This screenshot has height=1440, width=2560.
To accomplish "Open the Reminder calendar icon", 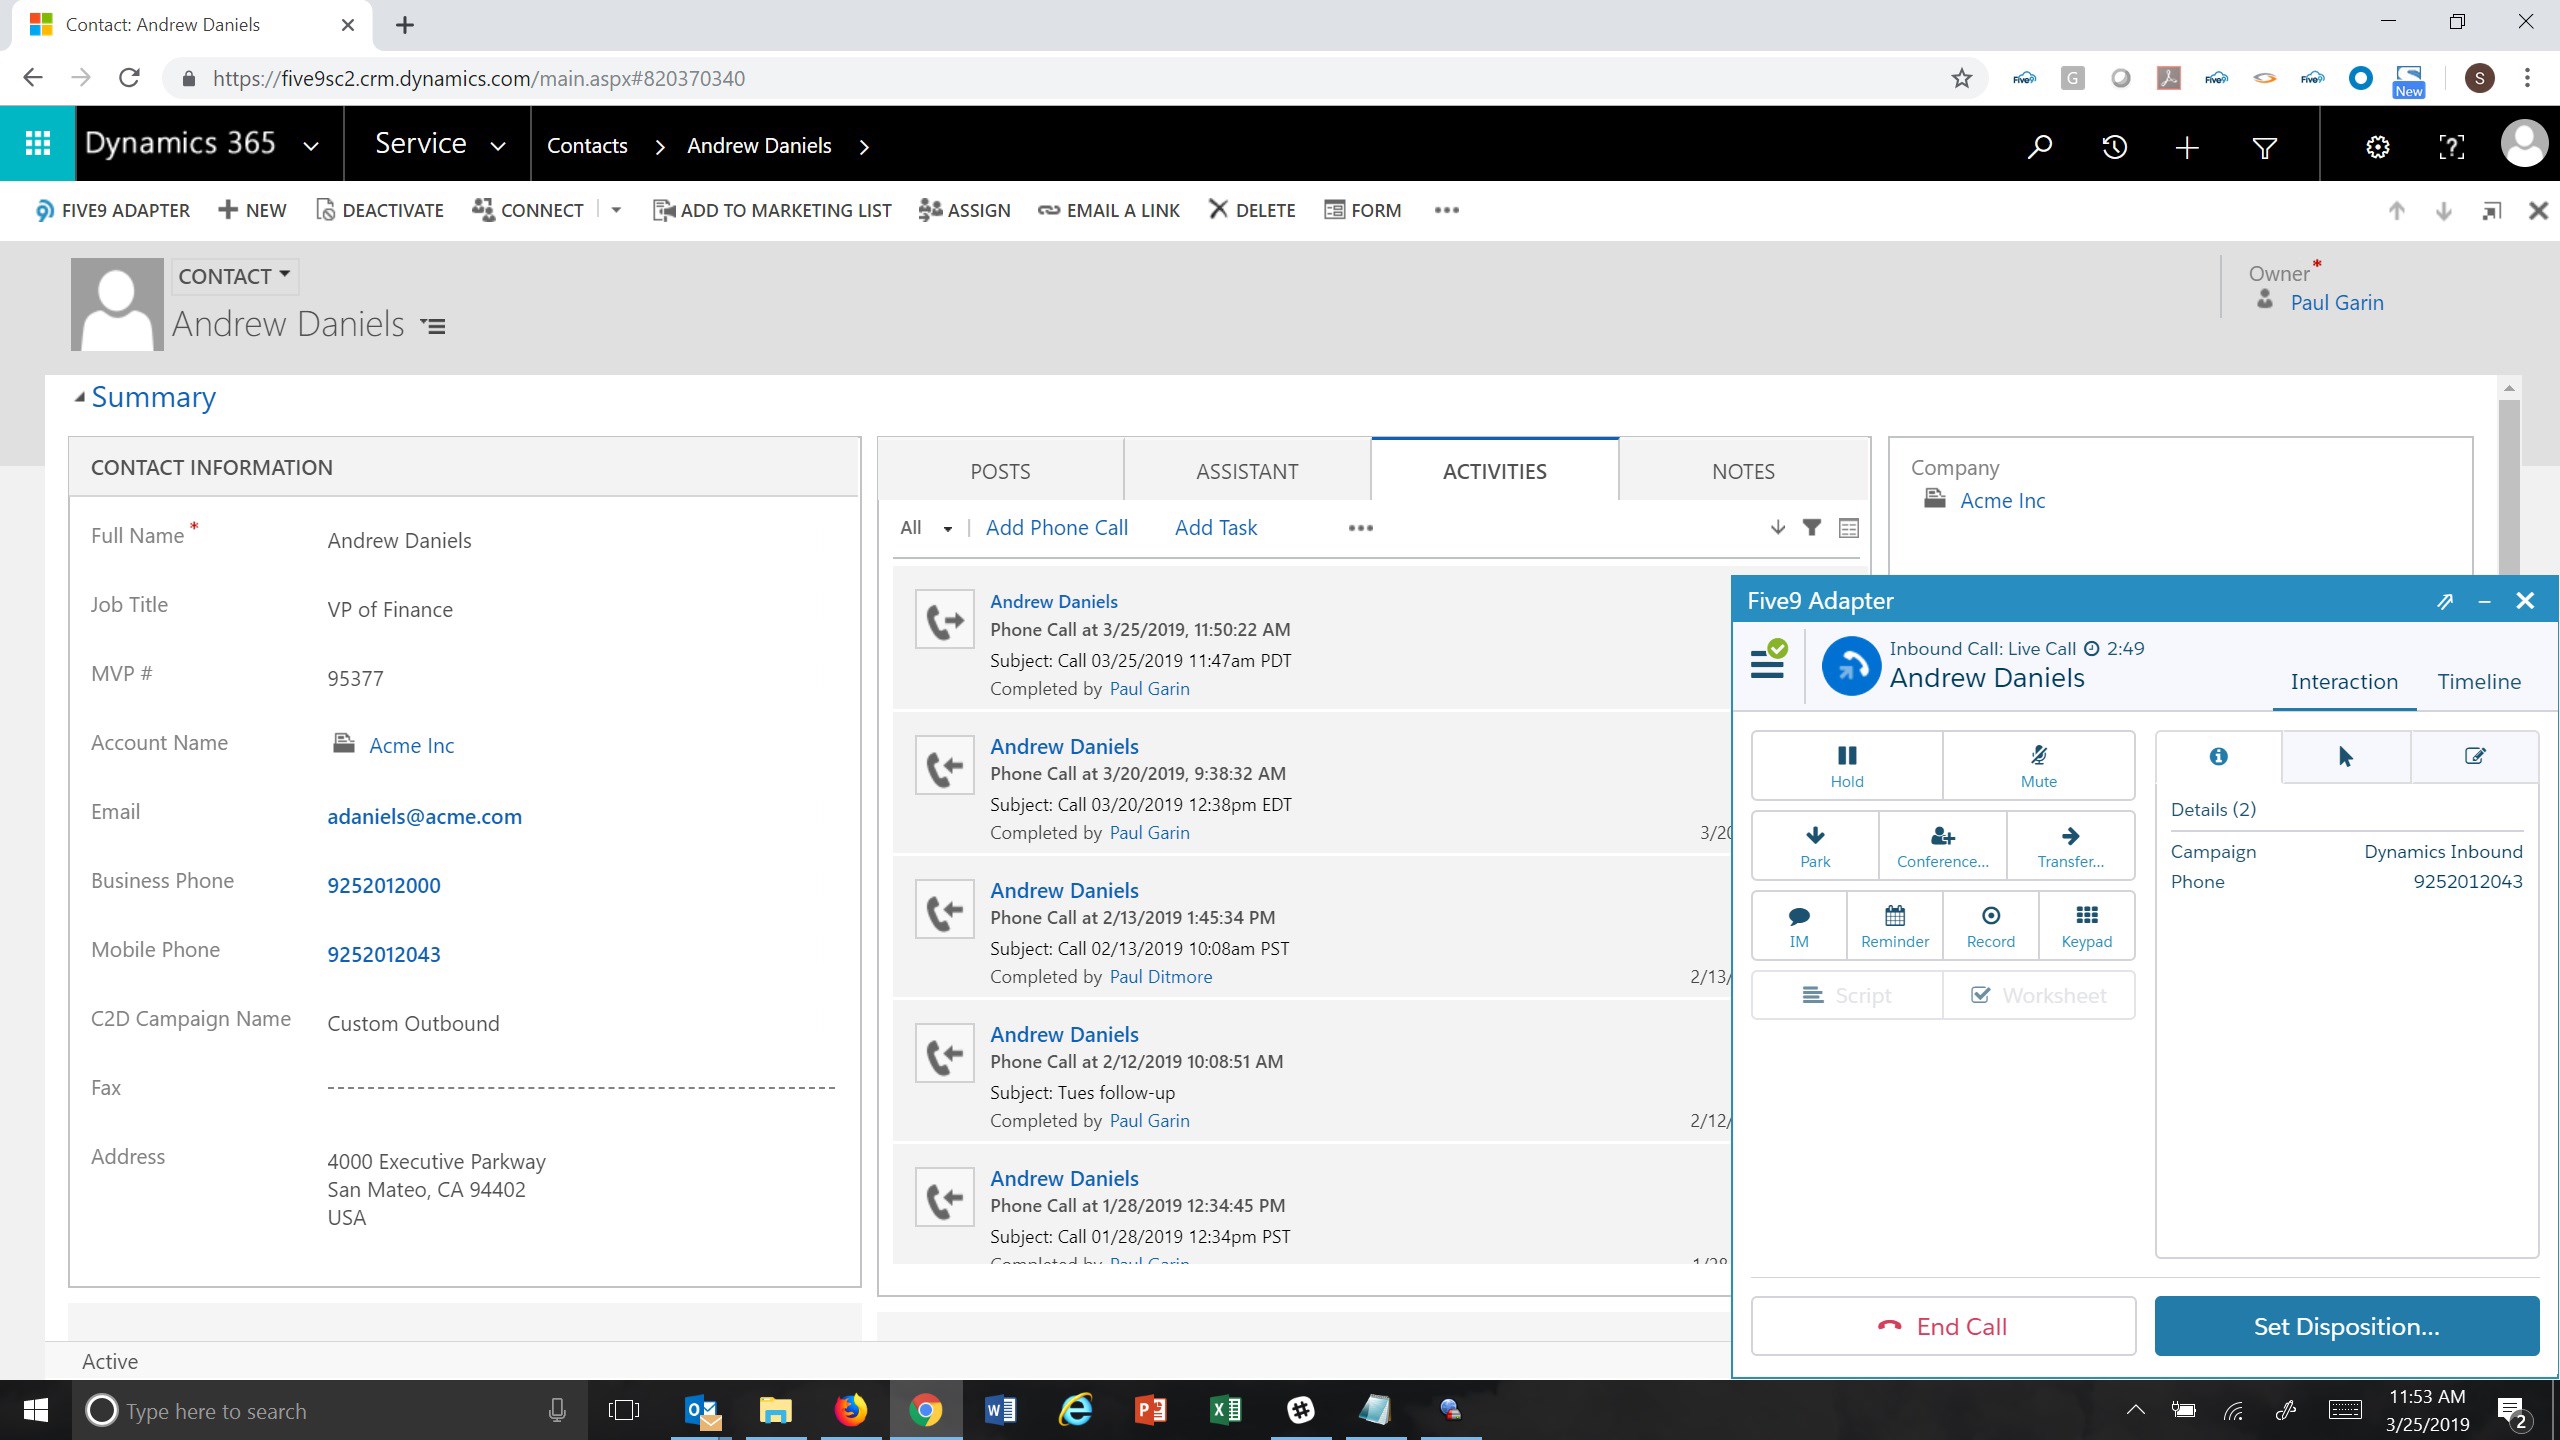I will click(1894, 926).
